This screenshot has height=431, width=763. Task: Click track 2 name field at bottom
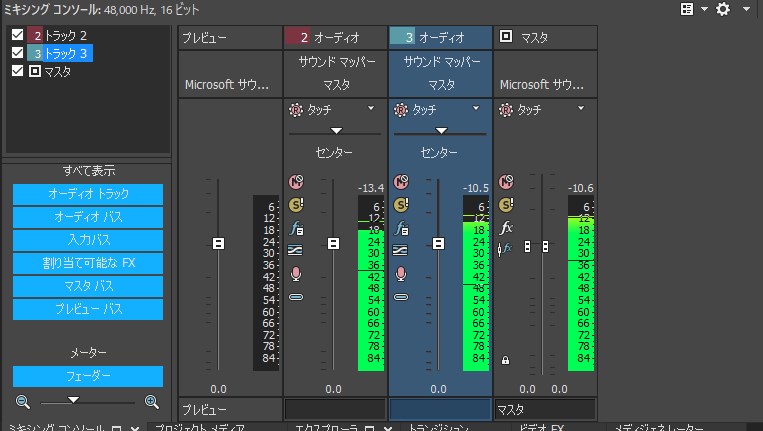[x=335, y=410]
